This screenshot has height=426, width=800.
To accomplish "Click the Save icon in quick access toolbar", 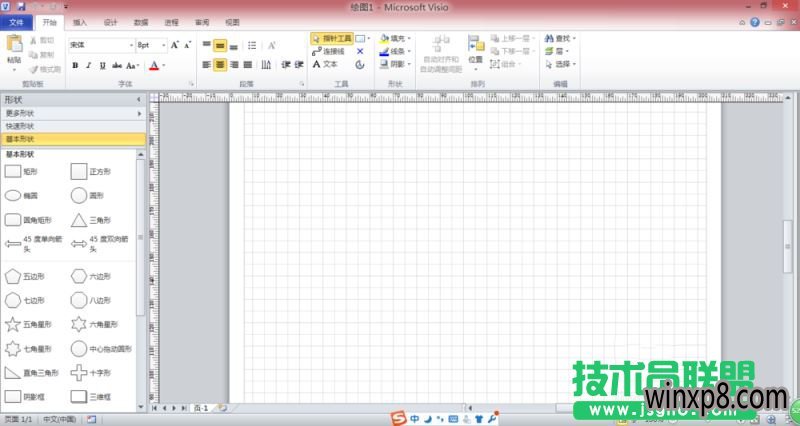I will tap(21, 7).
